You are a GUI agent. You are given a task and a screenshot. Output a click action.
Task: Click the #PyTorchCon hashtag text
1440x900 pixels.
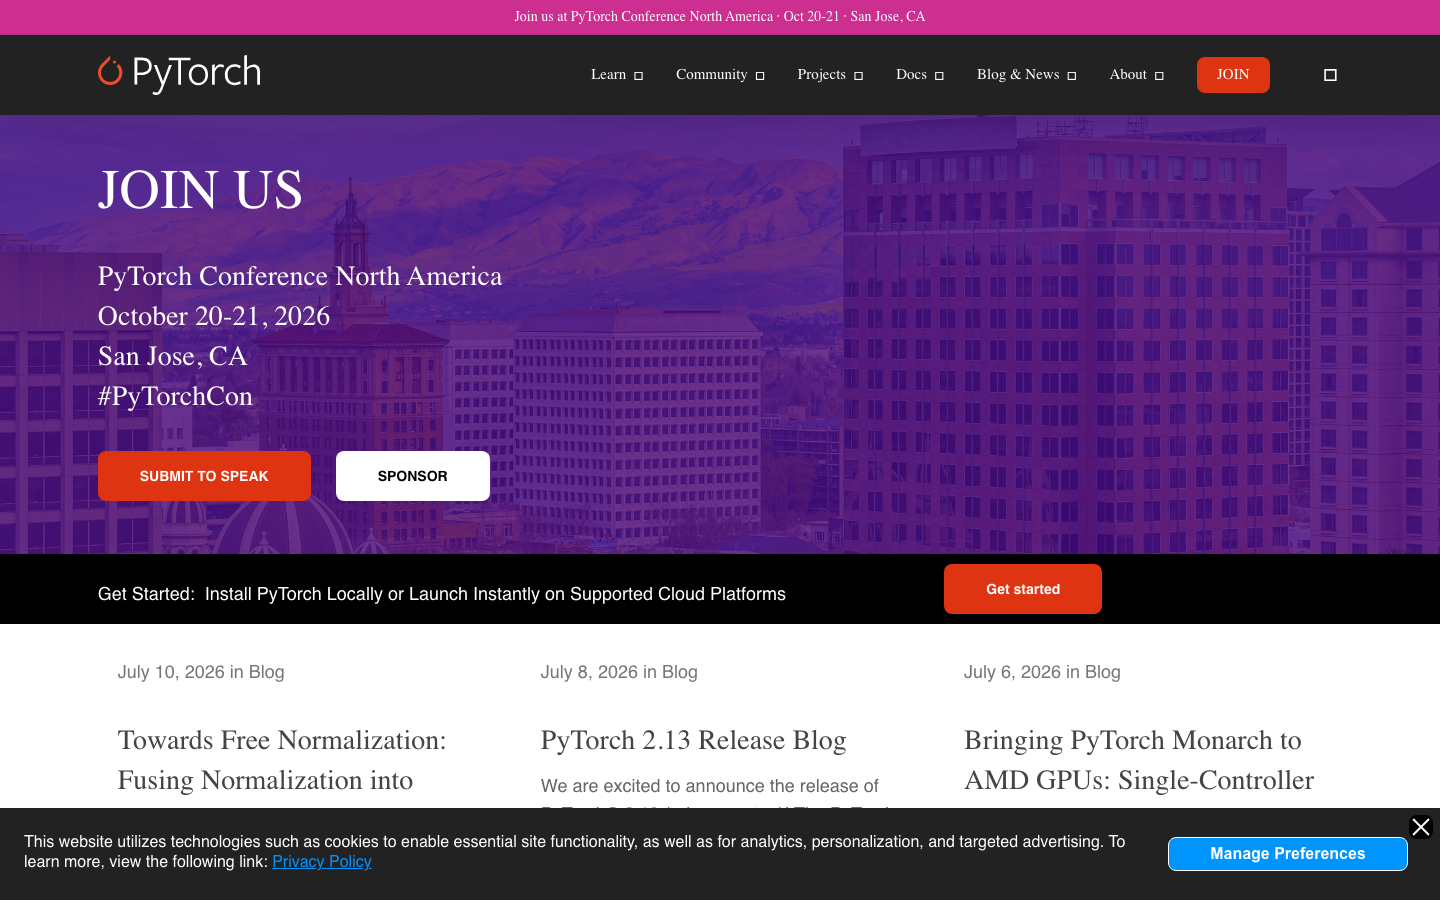pos(175,396)
